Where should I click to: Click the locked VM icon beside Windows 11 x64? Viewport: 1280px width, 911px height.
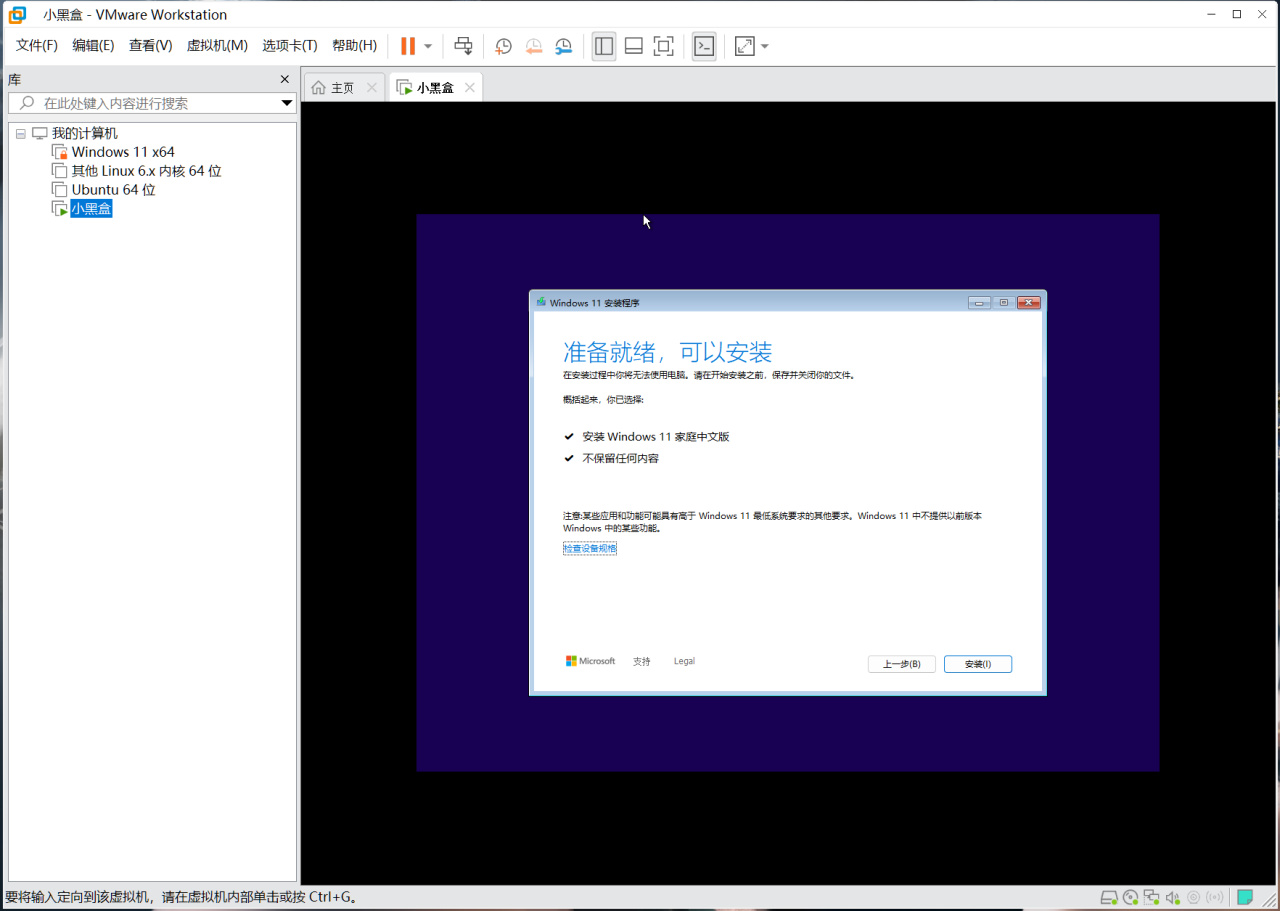pyautogui.click(x=59, y=152)
